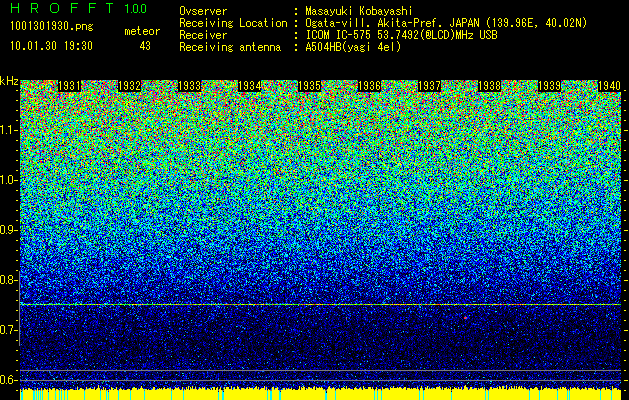Click the 0.7 frequency axis label

pyautogui.click(x=7, y=330)
